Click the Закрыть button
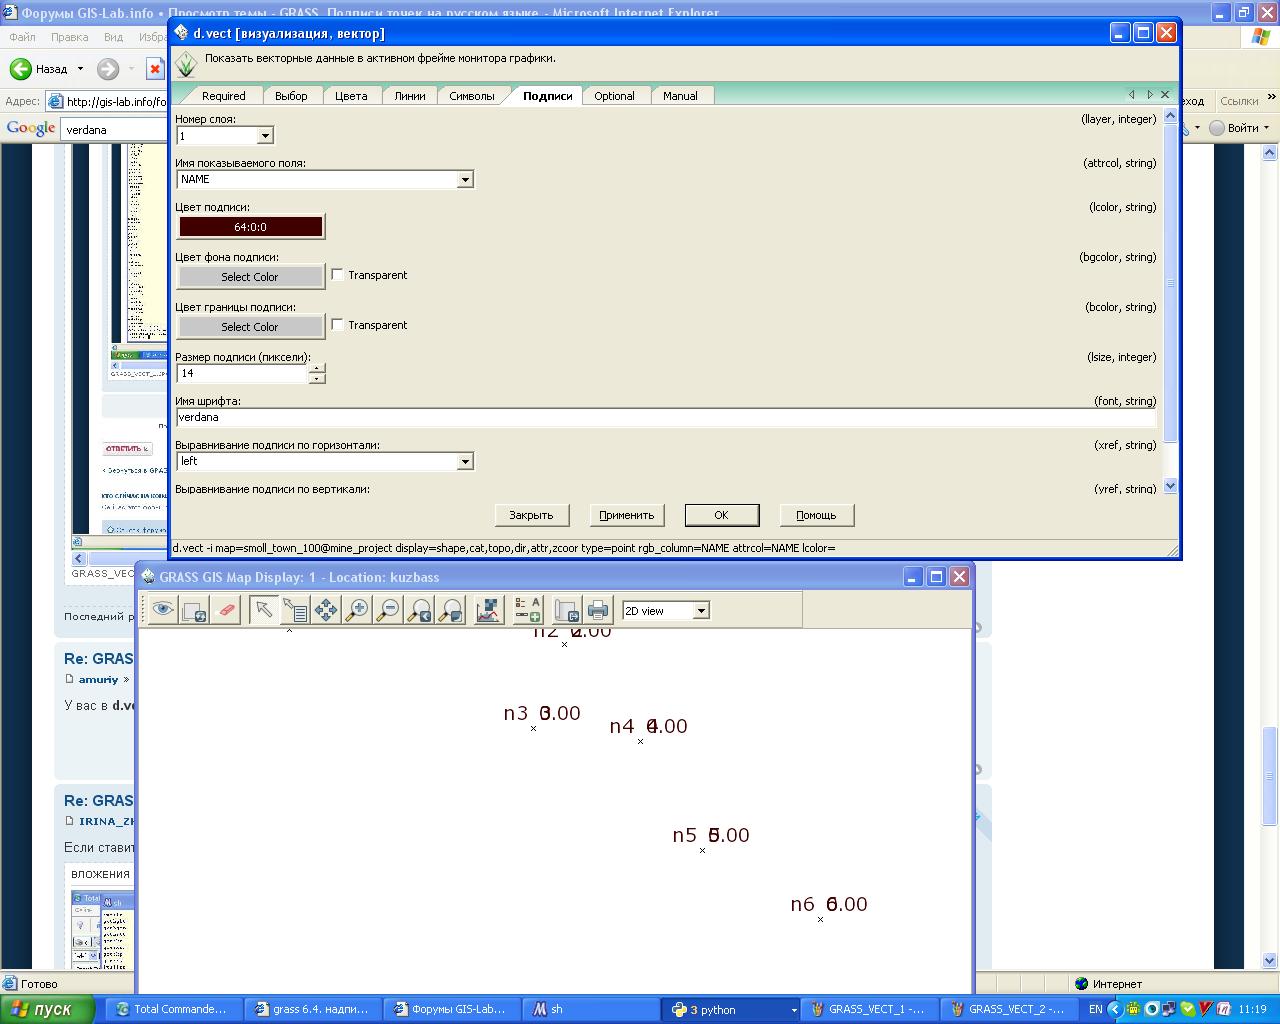This screenshot has width=1280, height=1024. pos(531,515)
